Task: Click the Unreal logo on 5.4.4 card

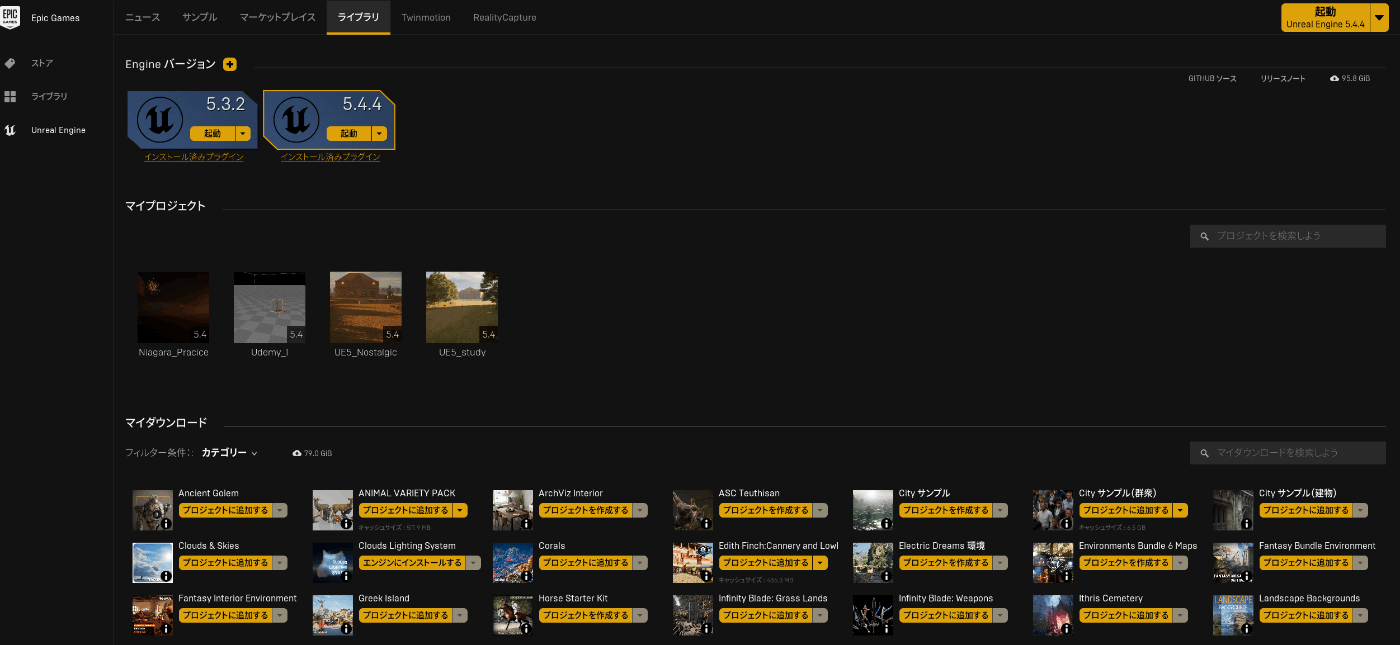Action: (295, 120)
